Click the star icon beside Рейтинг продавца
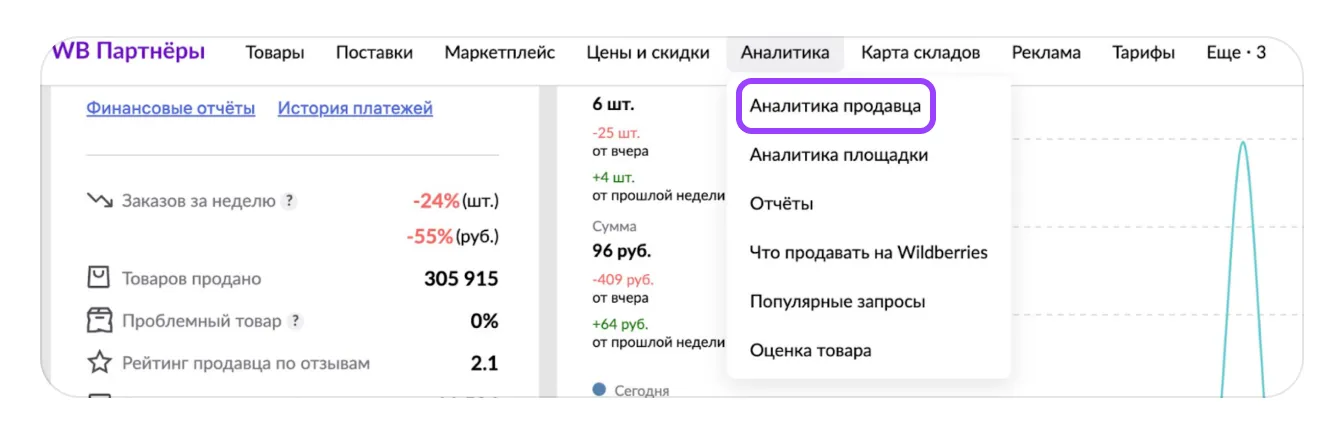The height and width of the screenshot is (434, 1344). (x=98, y=363)
